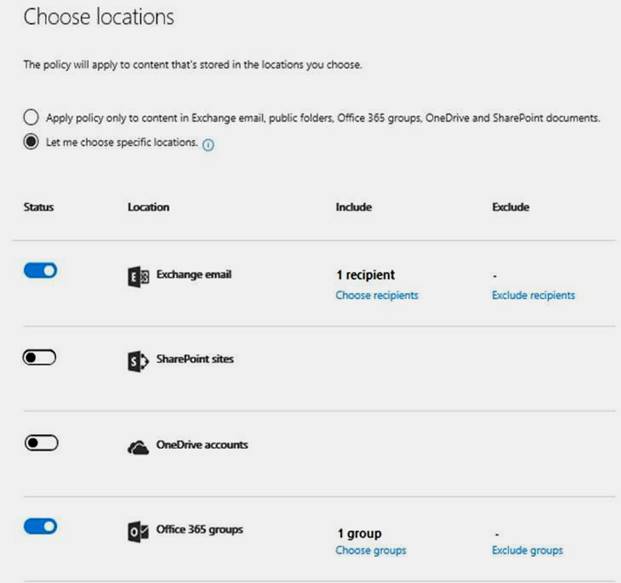Turn off the Exchange email toggle
621x583 pixels.
tap(40, 270)
